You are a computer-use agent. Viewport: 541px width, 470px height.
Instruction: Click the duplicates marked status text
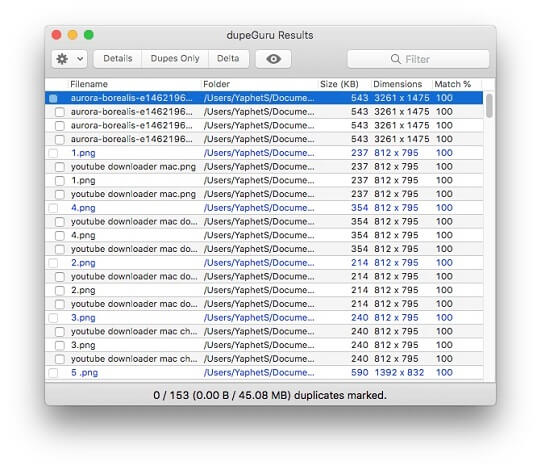coord(270,395)
